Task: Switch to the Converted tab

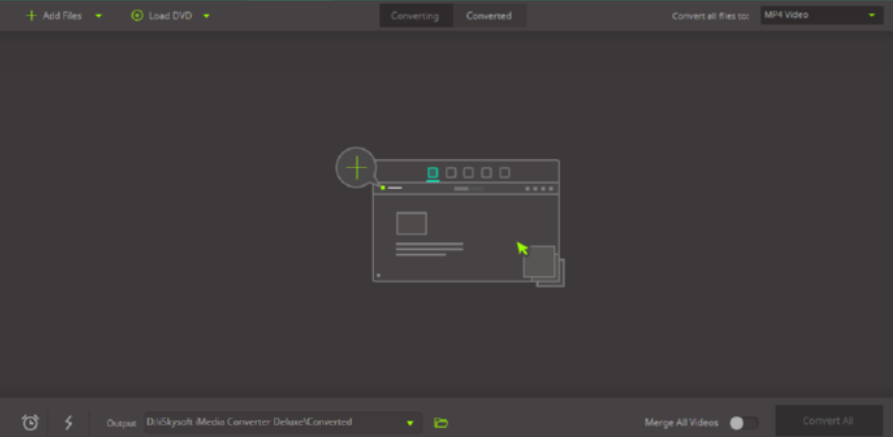Action: (489, 16)
